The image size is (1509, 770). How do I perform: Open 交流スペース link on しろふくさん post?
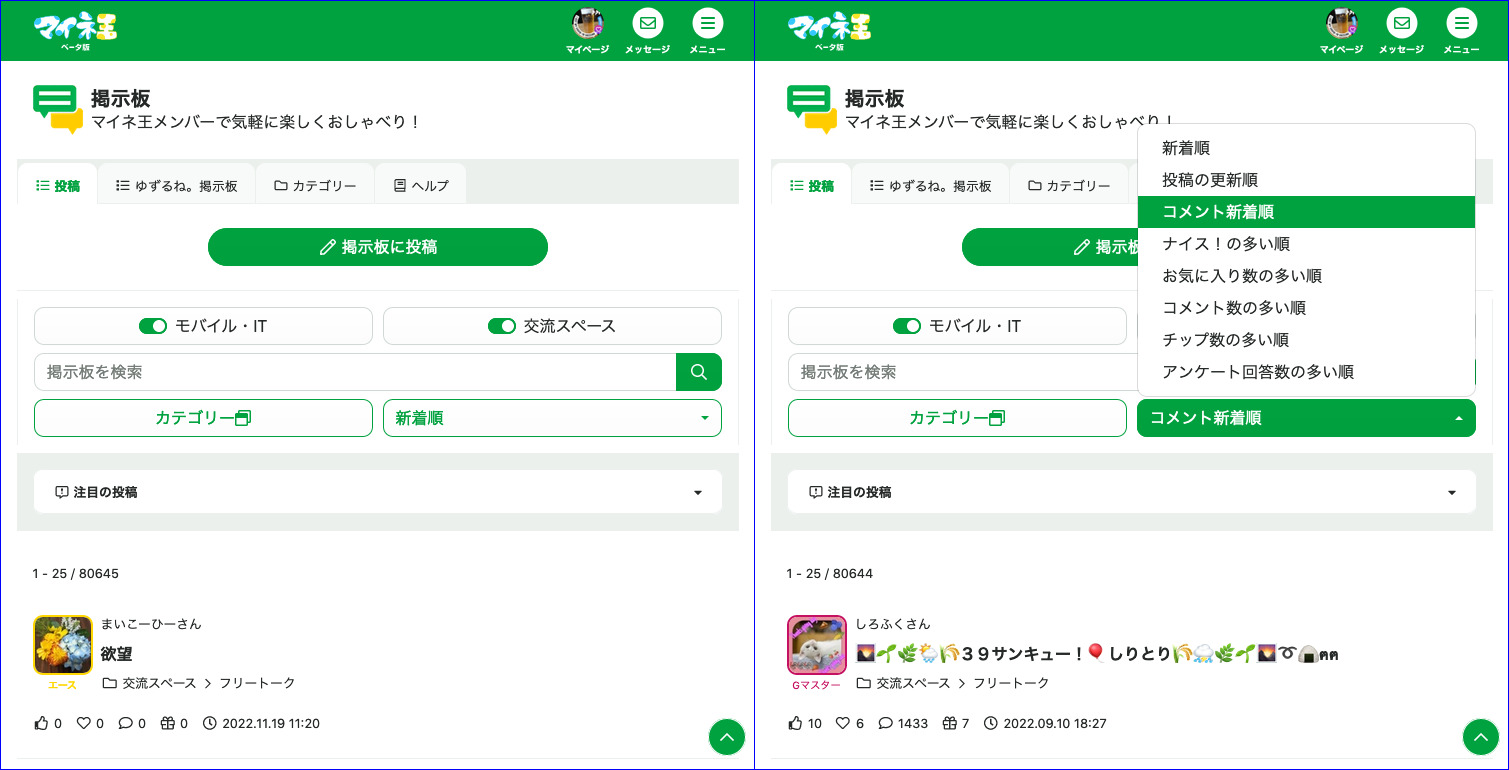coord(913,683)
